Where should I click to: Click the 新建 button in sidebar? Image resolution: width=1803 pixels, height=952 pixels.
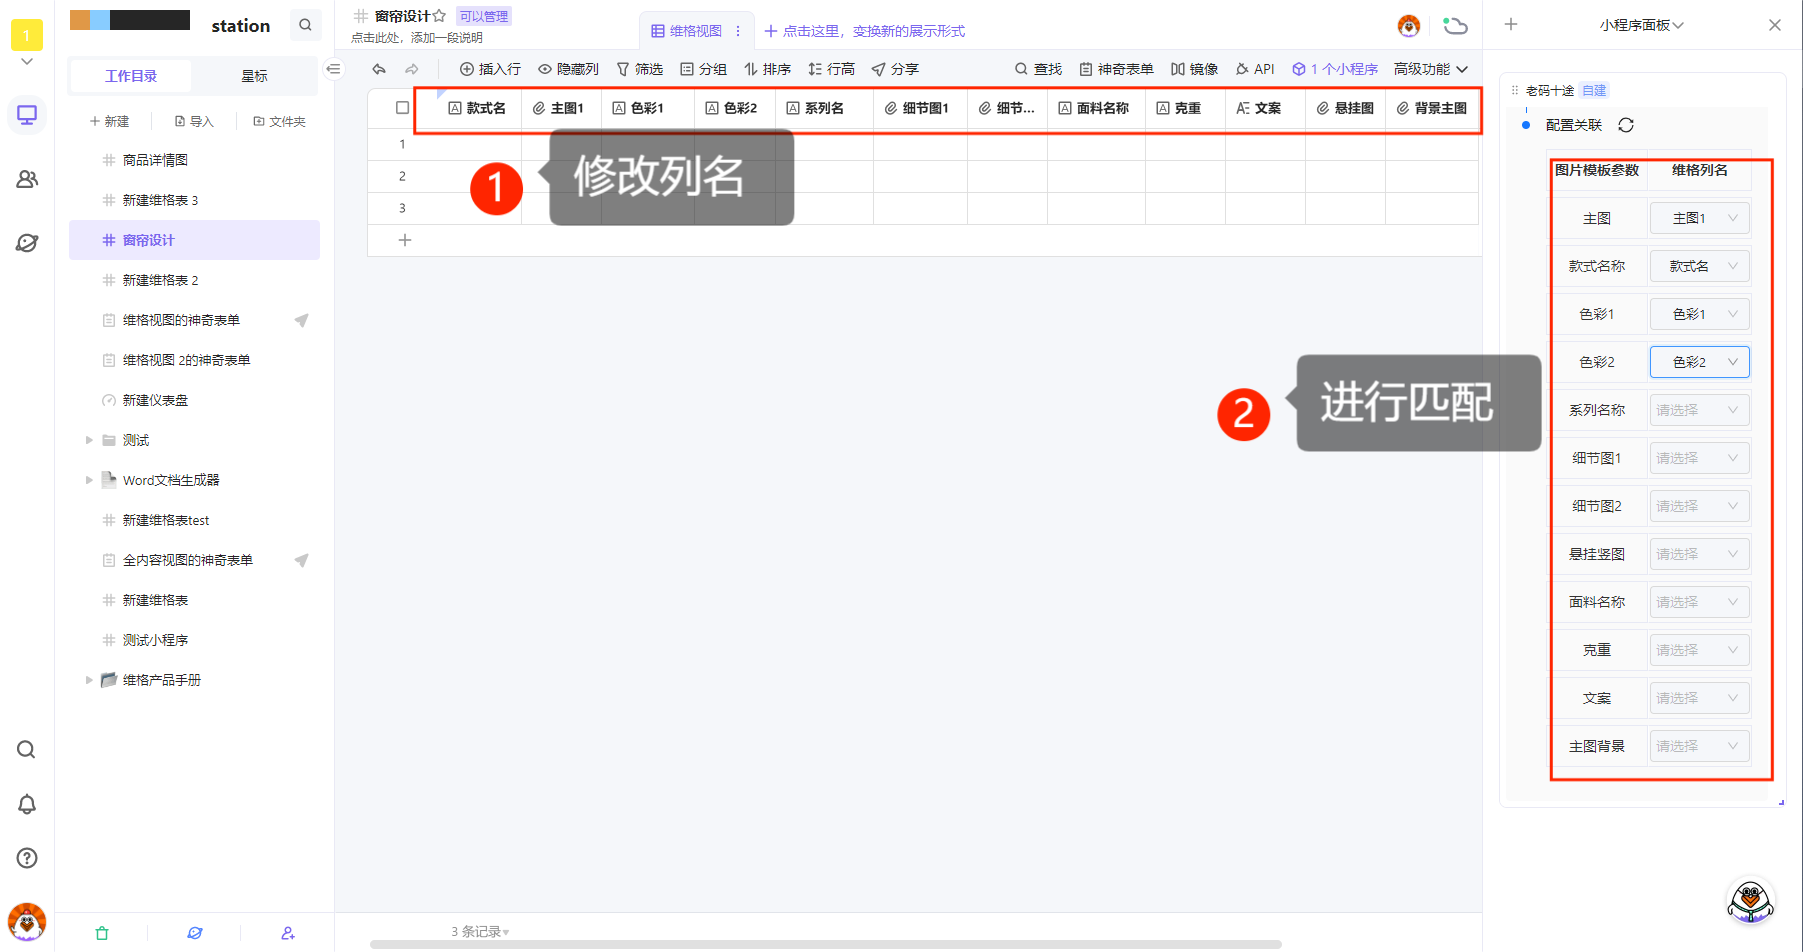pos(110,121)
